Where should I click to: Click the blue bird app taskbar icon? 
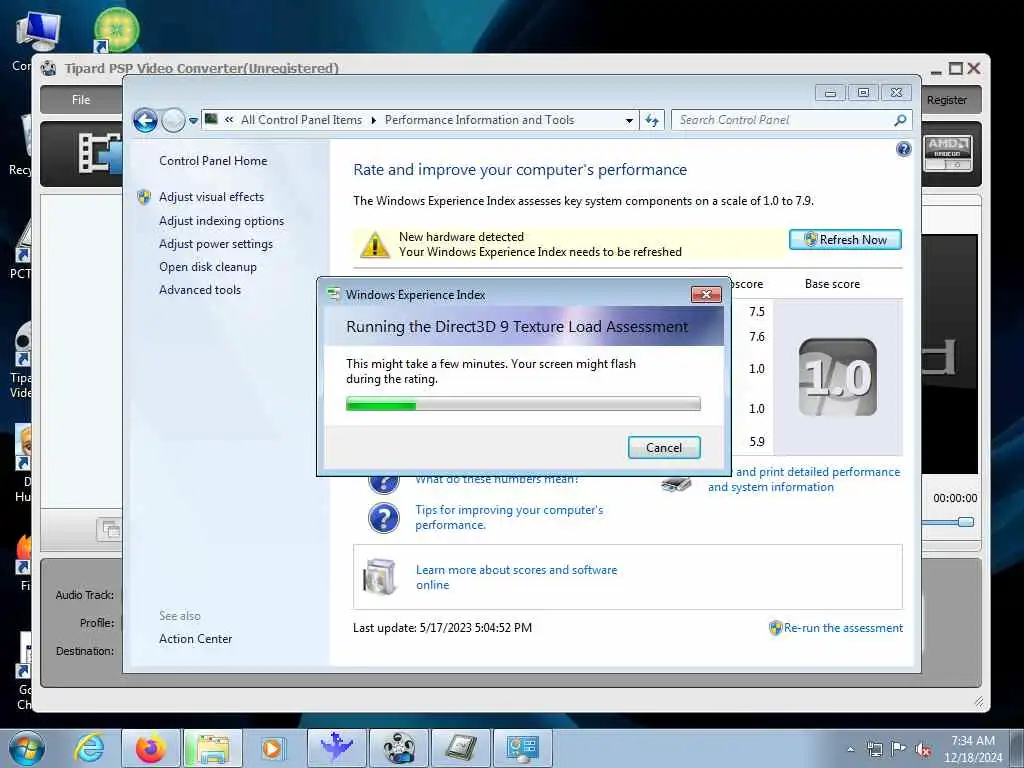336,748
